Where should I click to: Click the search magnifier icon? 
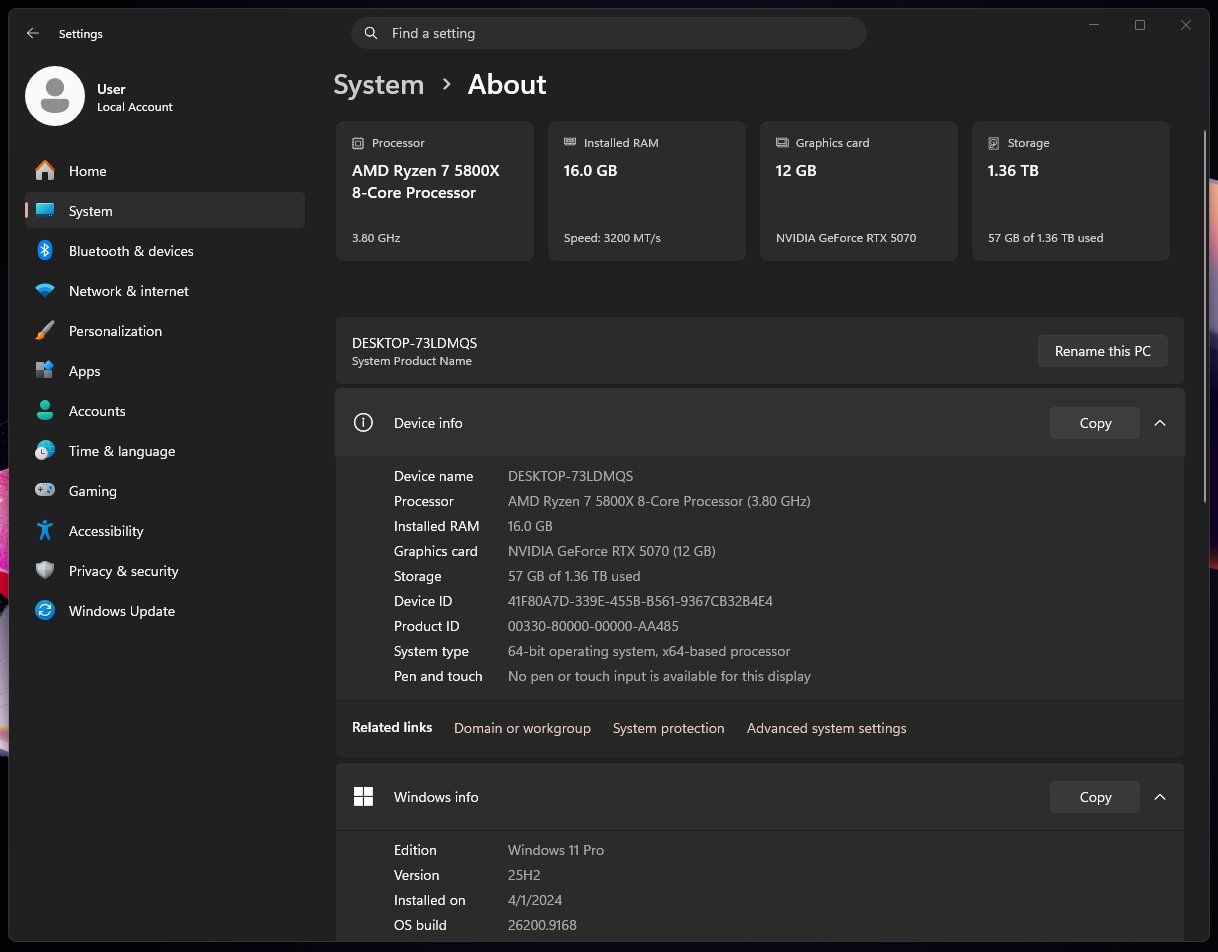pos(371,33)
